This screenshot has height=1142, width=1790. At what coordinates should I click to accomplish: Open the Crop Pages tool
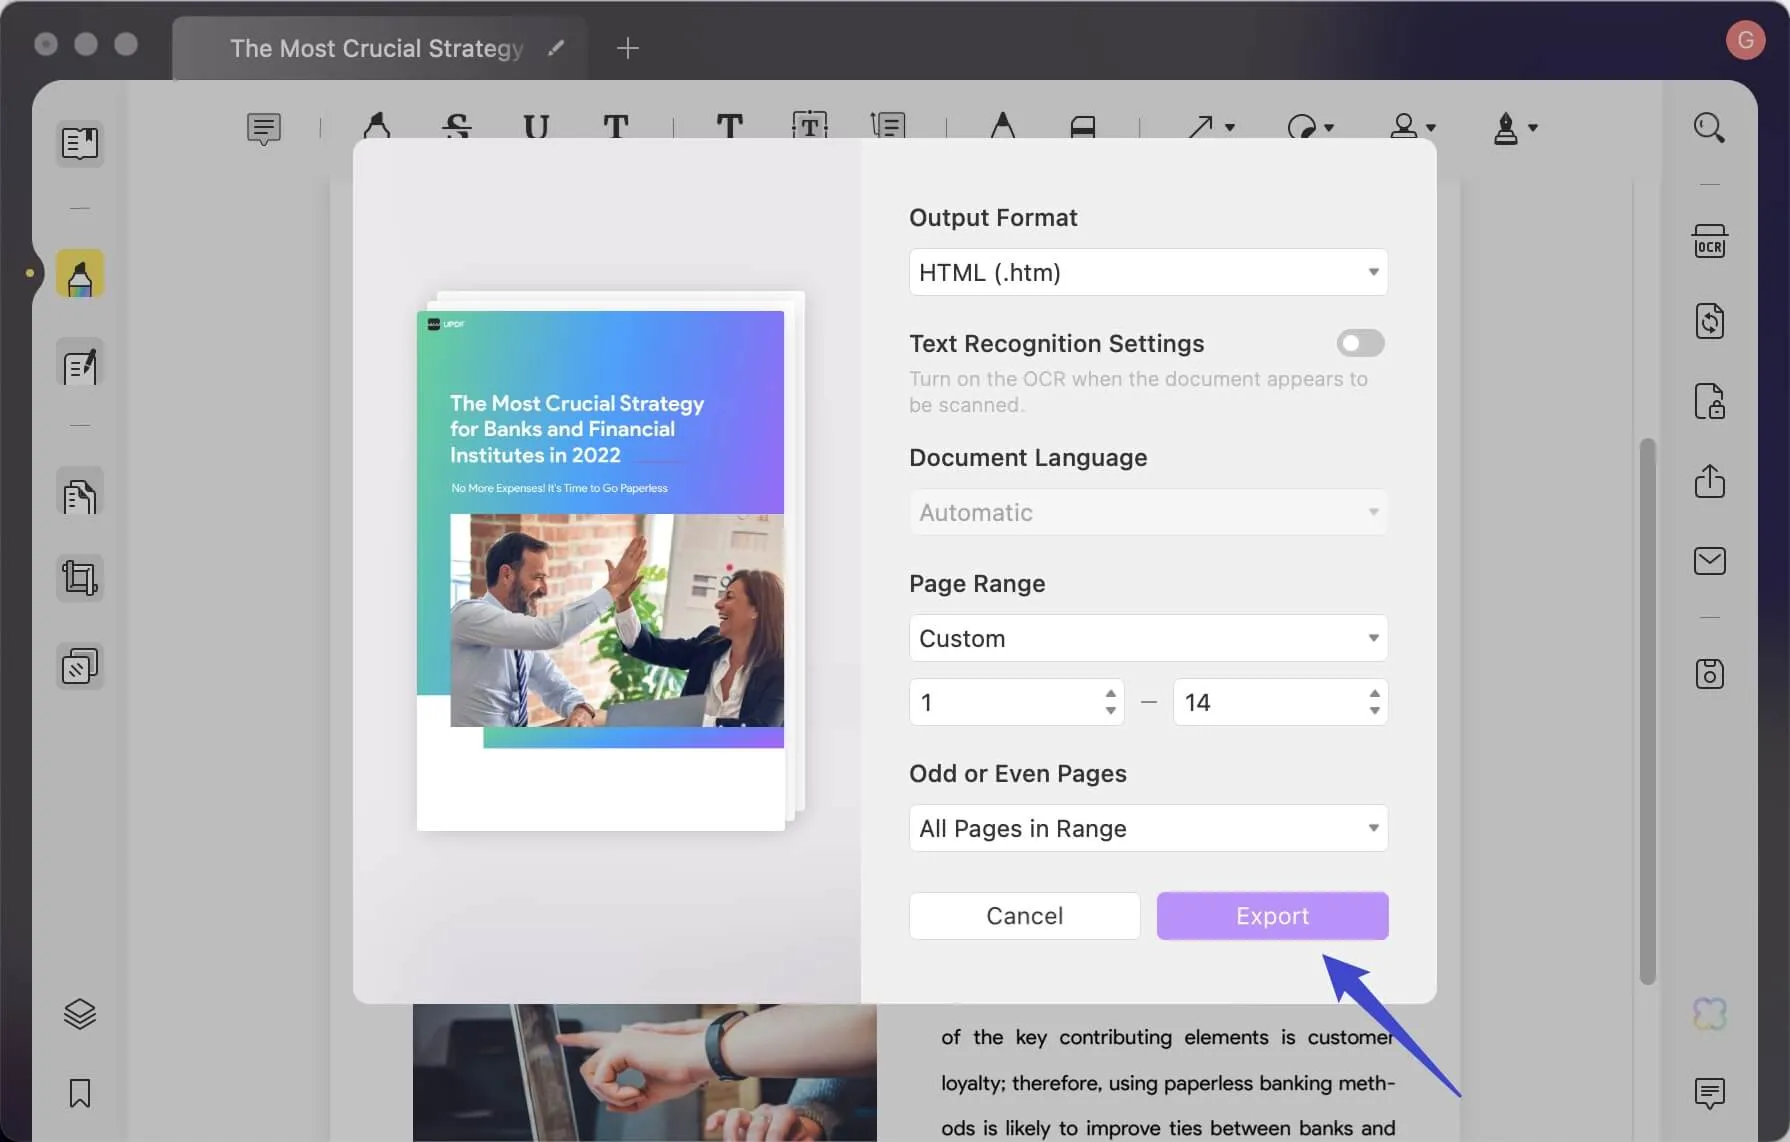click(80, 577)
